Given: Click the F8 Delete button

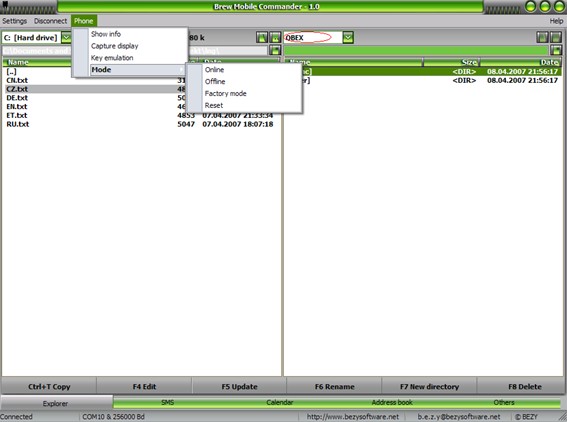Looking at the screenshot, I should [525, 387].
